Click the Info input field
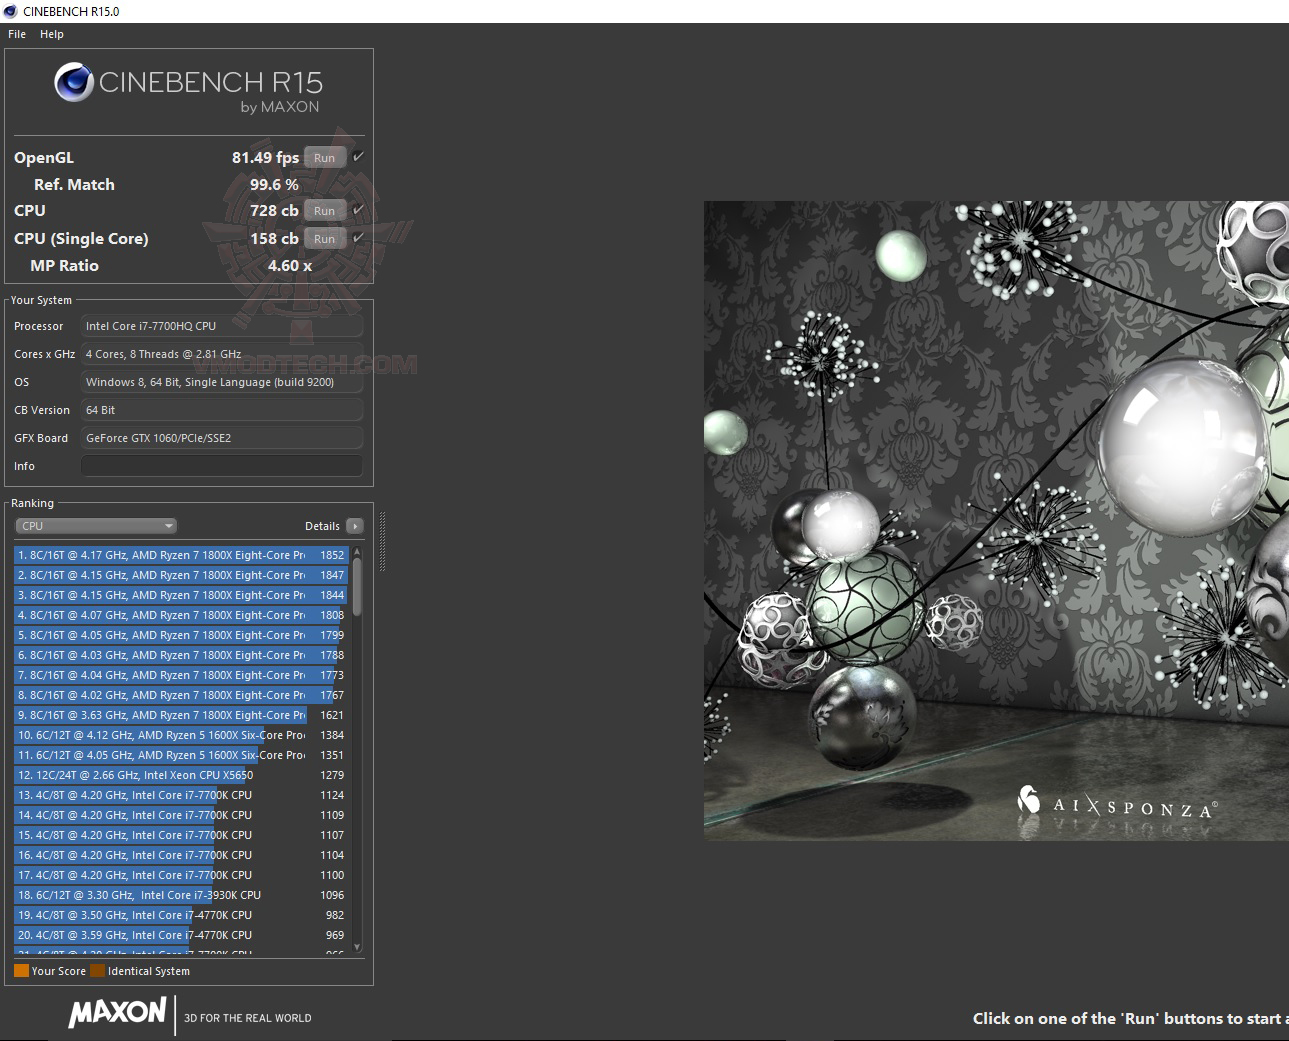This screenshot has width=1289, height=1041. coord(222,466)
